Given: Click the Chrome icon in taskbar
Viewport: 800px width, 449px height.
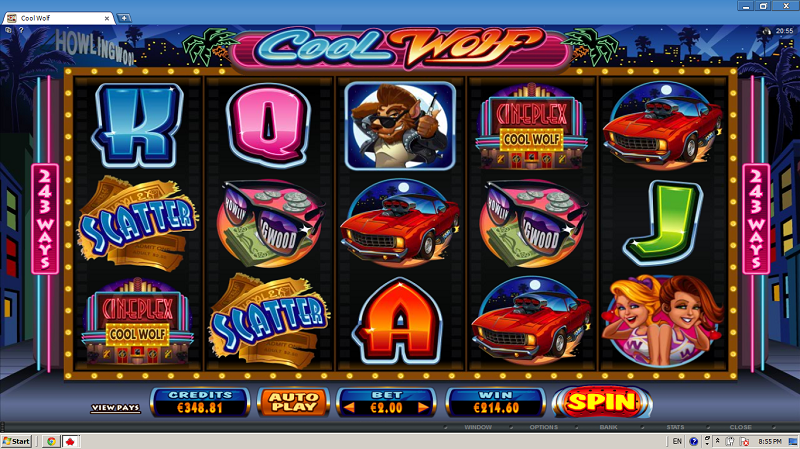Looking at the screenshot, I should click(51, 441).
